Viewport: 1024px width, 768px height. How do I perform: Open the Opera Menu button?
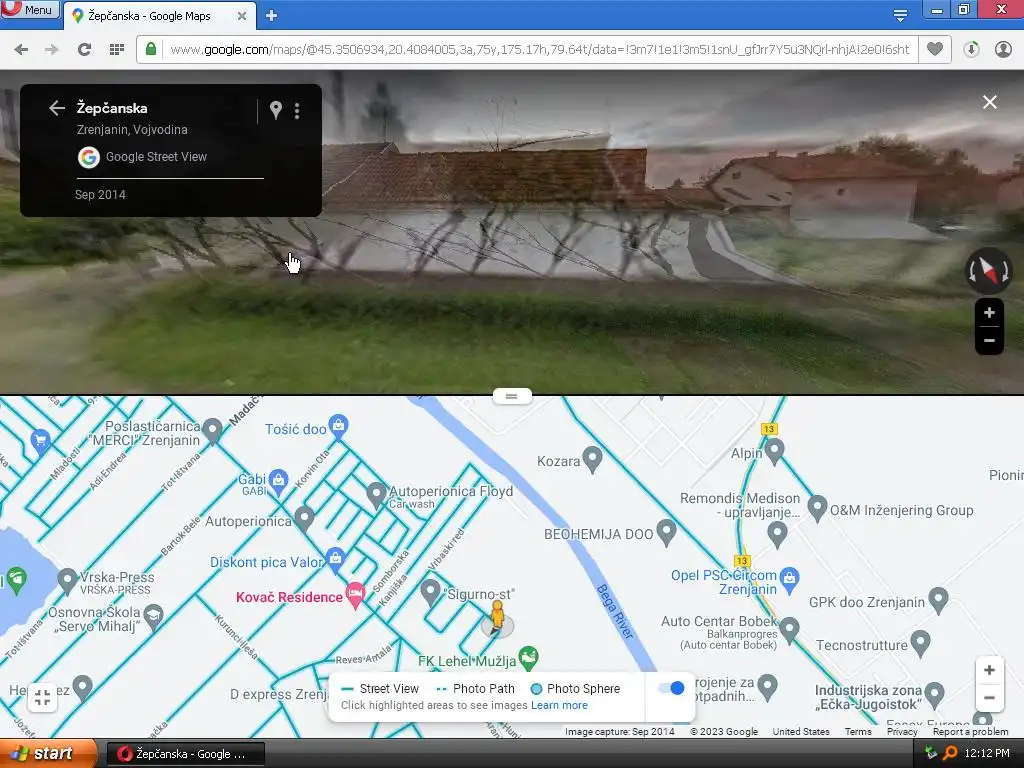[30, 9]
